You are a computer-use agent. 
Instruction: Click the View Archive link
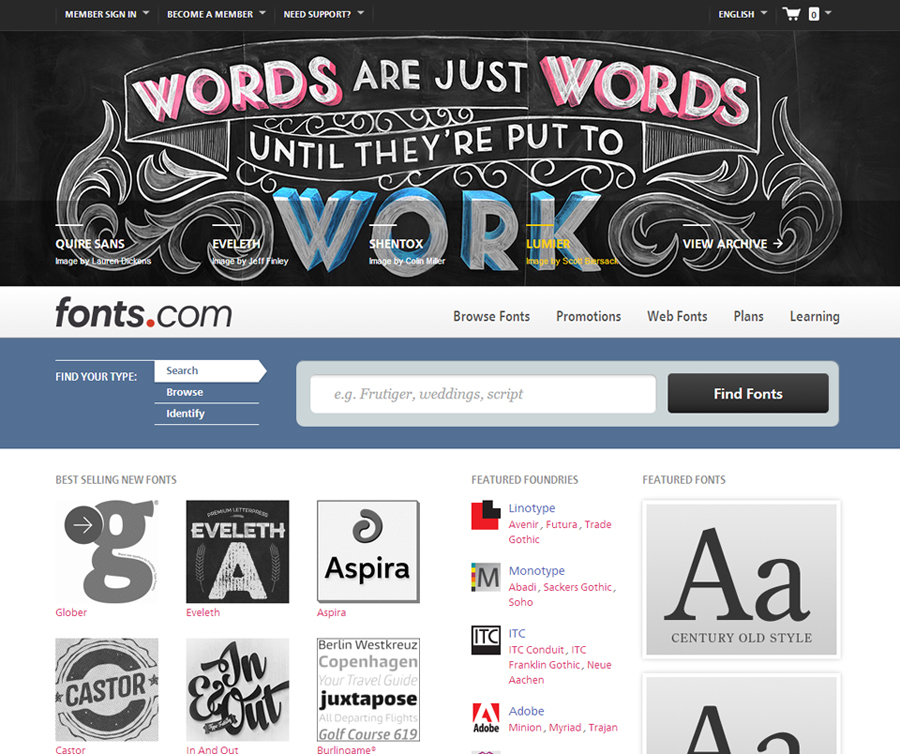tap(733, 244)
